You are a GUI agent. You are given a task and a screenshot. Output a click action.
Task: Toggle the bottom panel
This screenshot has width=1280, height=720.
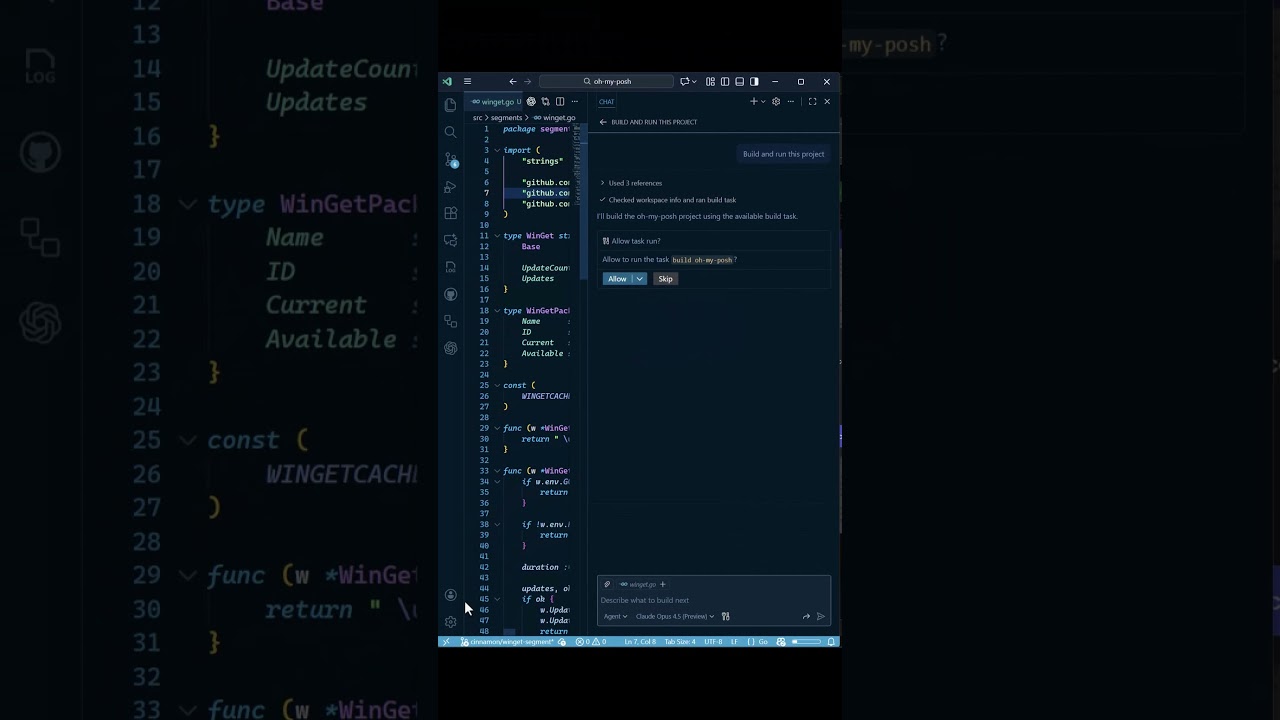(740, 82)
